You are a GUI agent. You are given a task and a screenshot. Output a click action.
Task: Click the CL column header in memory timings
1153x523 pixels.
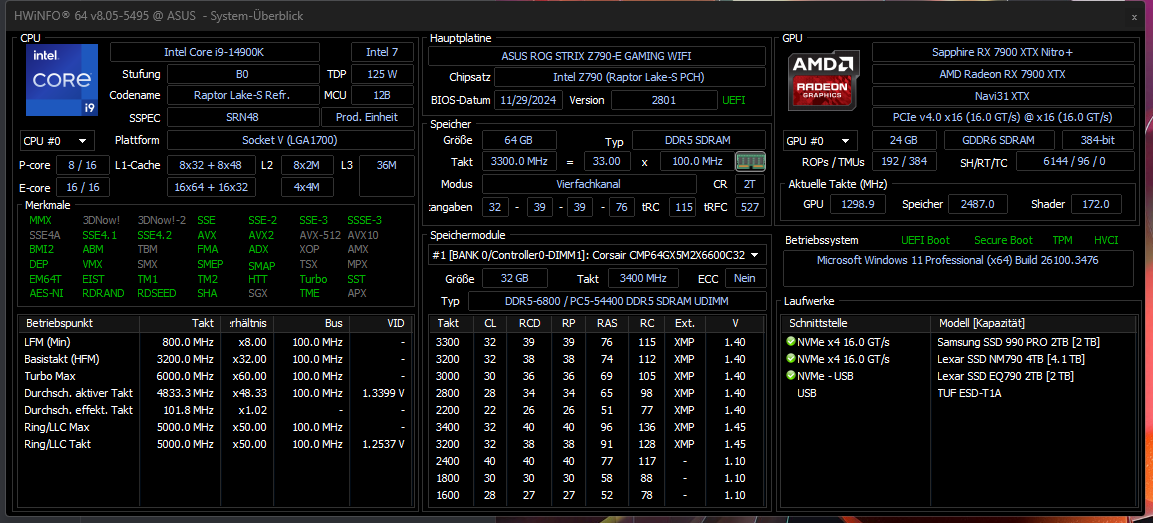click(x=490, y=323)
